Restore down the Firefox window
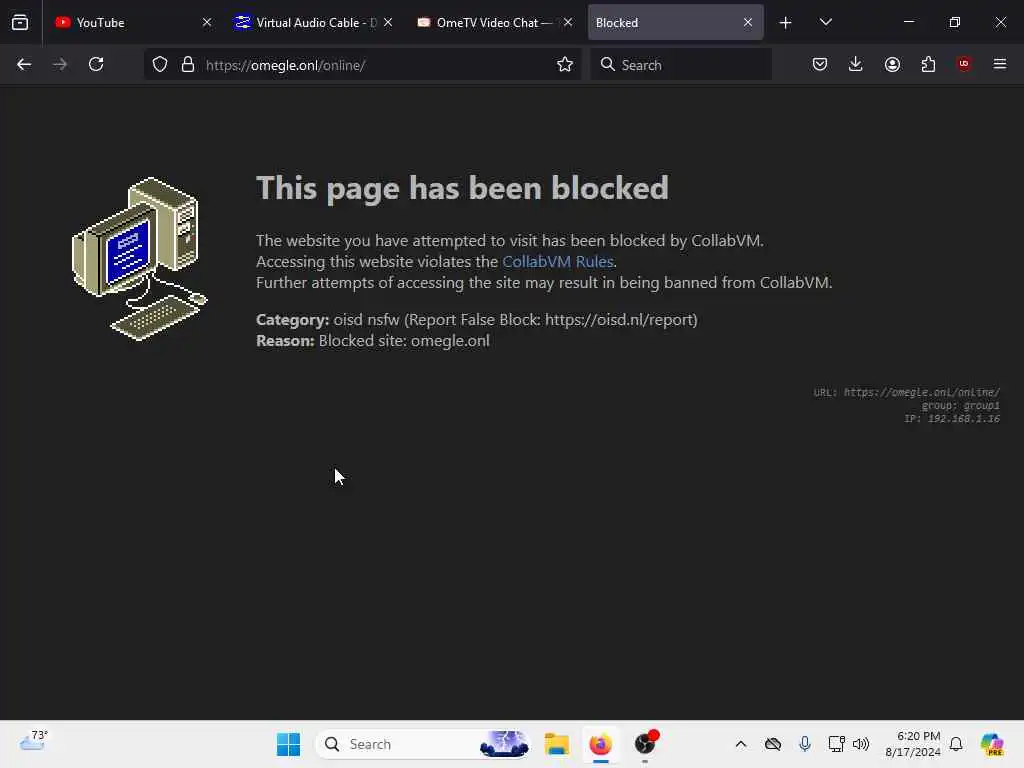The image size is (1024, 768). click(955, 22)
